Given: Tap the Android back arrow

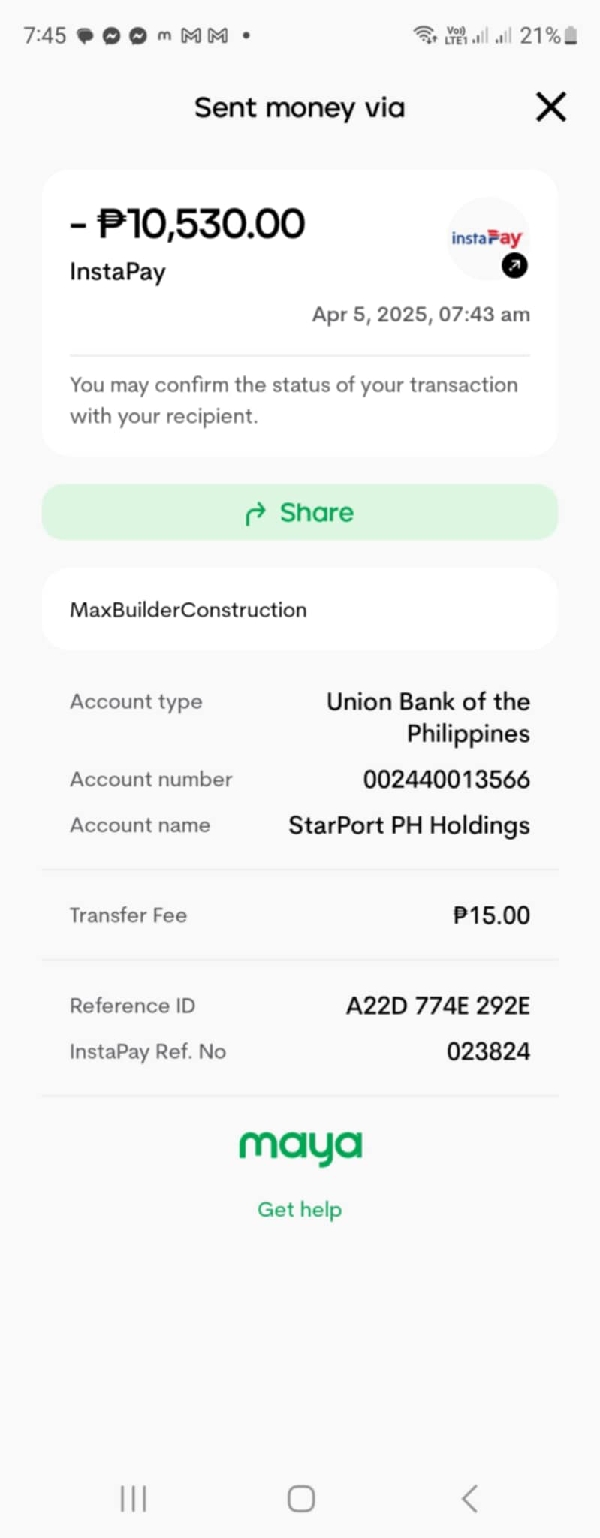Looking at the screenshot, I should tap(469, 1497).
